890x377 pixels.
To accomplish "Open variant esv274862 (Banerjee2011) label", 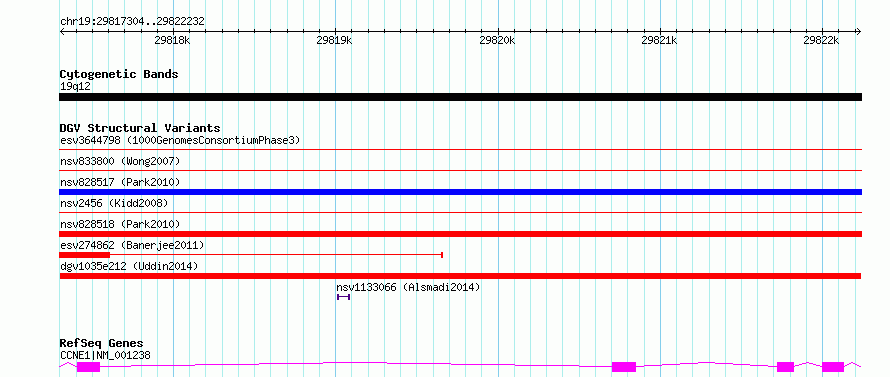I will [x=132, y=245].
